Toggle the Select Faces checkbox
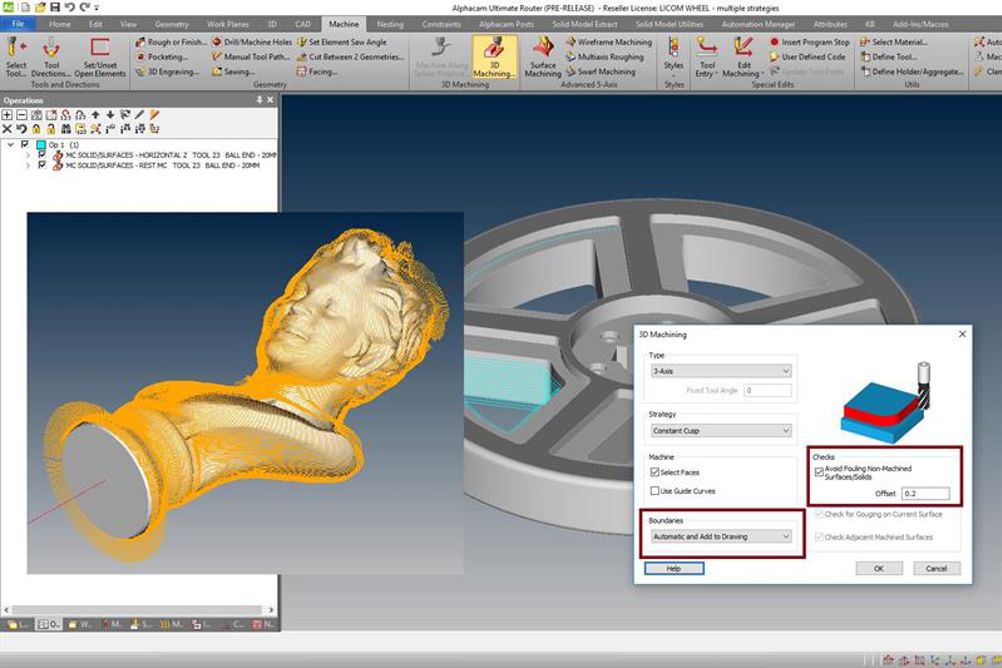 pyautogui.click(x=654, y=472)
